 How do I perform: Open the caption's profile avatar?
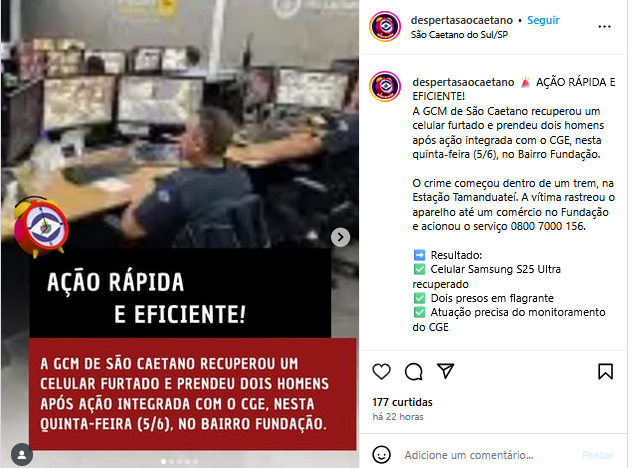pyautogui.click(x=385, y=86)
